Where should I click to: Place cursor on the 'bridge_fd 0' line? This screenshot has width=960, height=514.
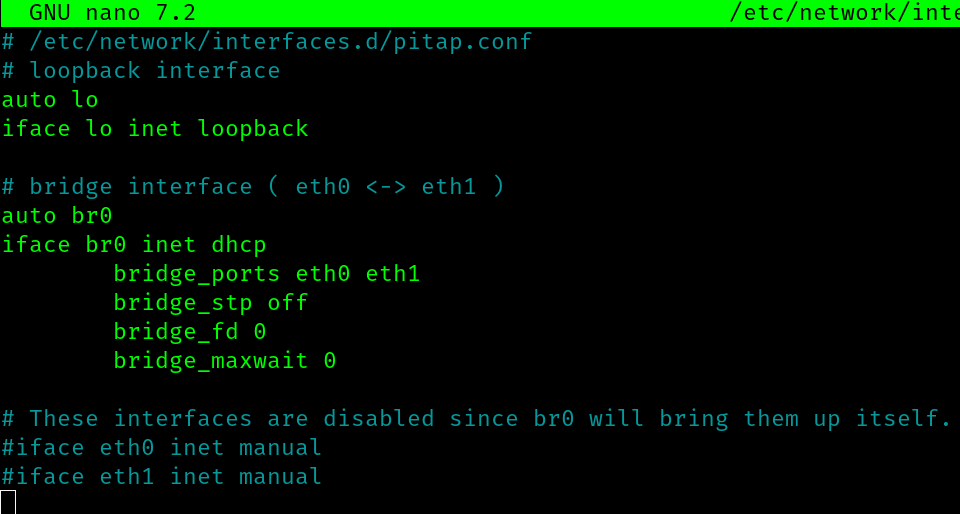[189, 332]
